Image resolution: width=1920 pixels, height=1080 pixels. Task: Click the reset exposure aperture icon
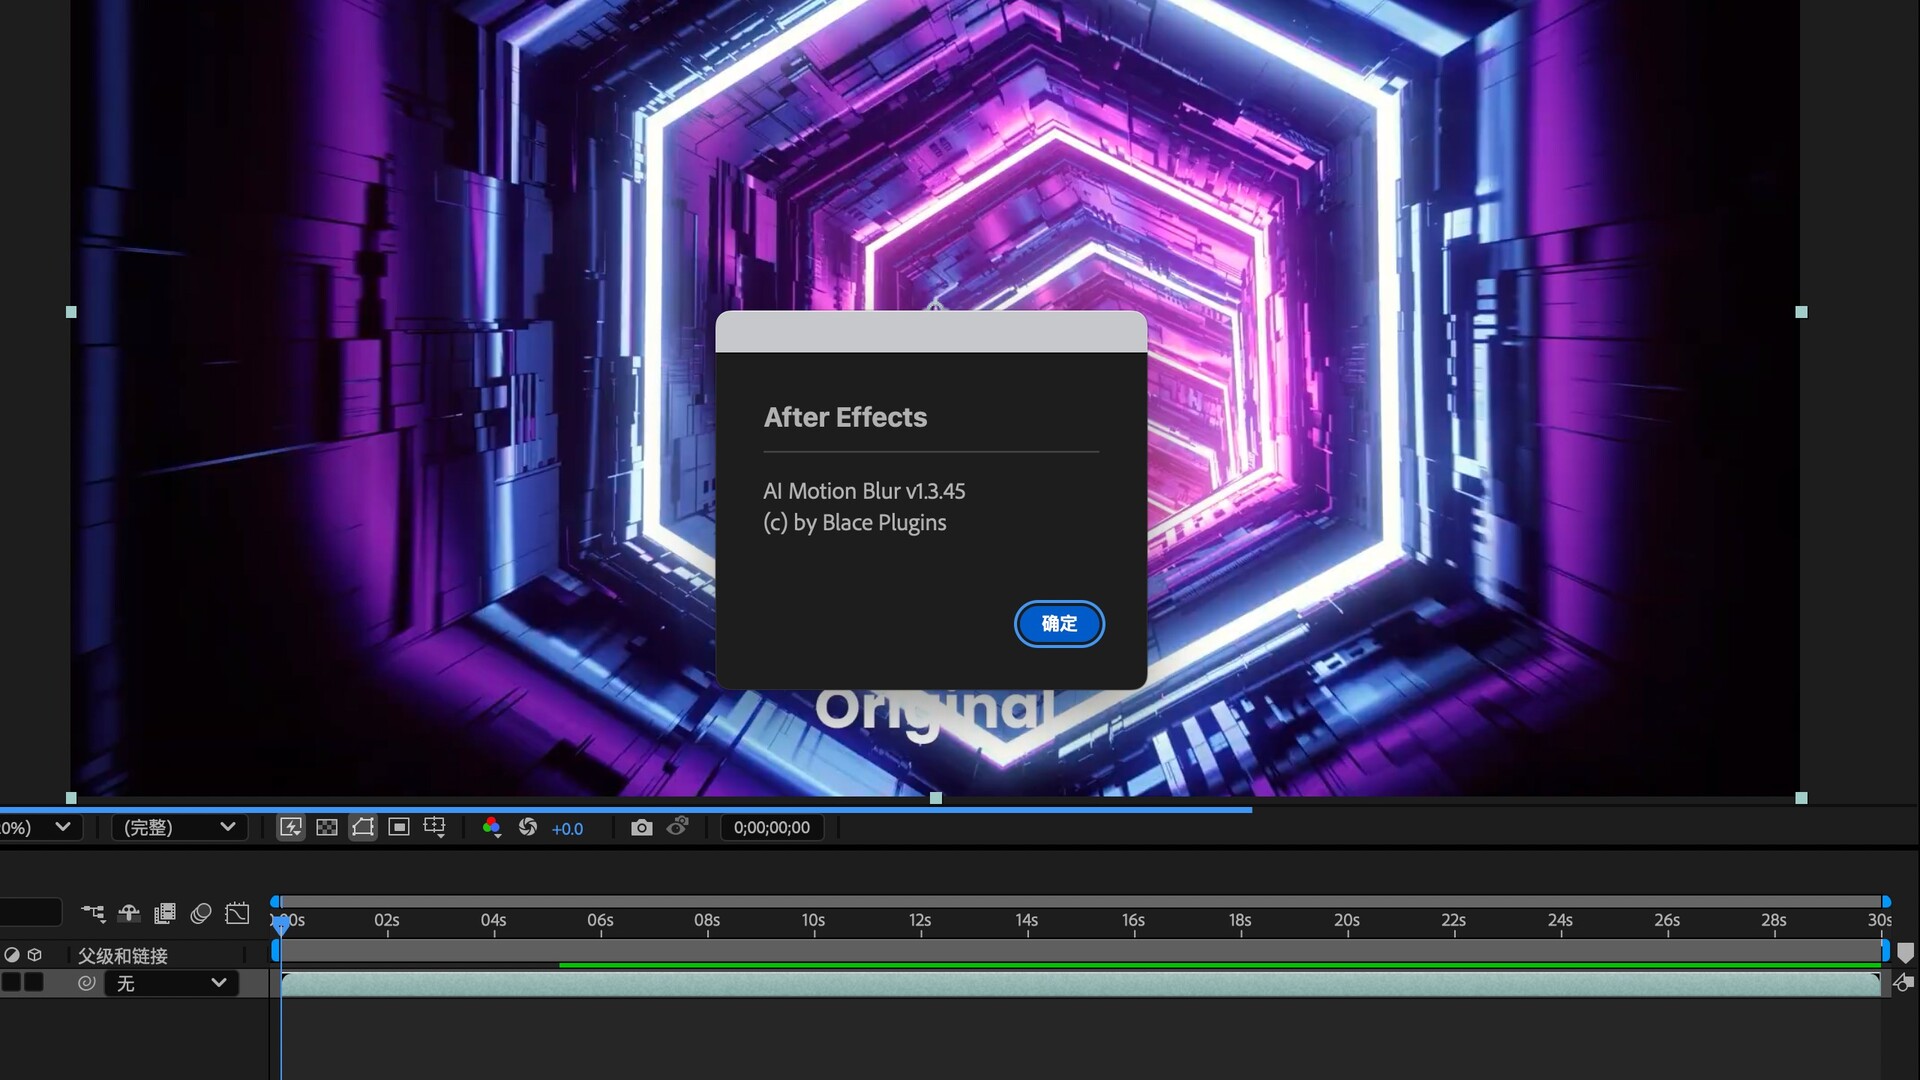pyautogui.click(x=528, y=827)
